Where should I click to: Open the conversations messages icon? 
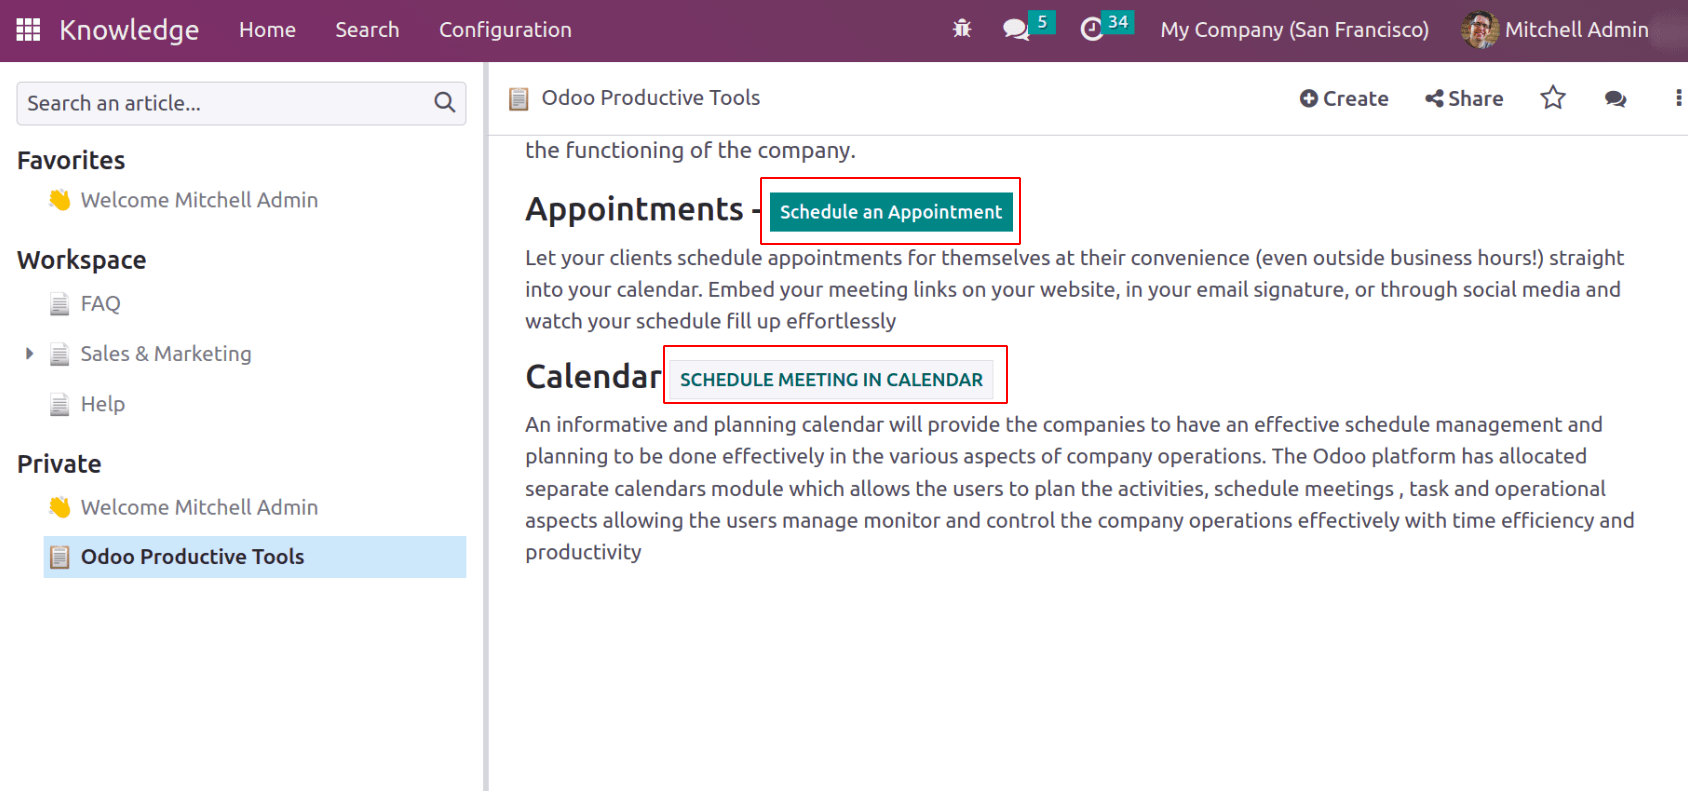(x=1016, y=29)
